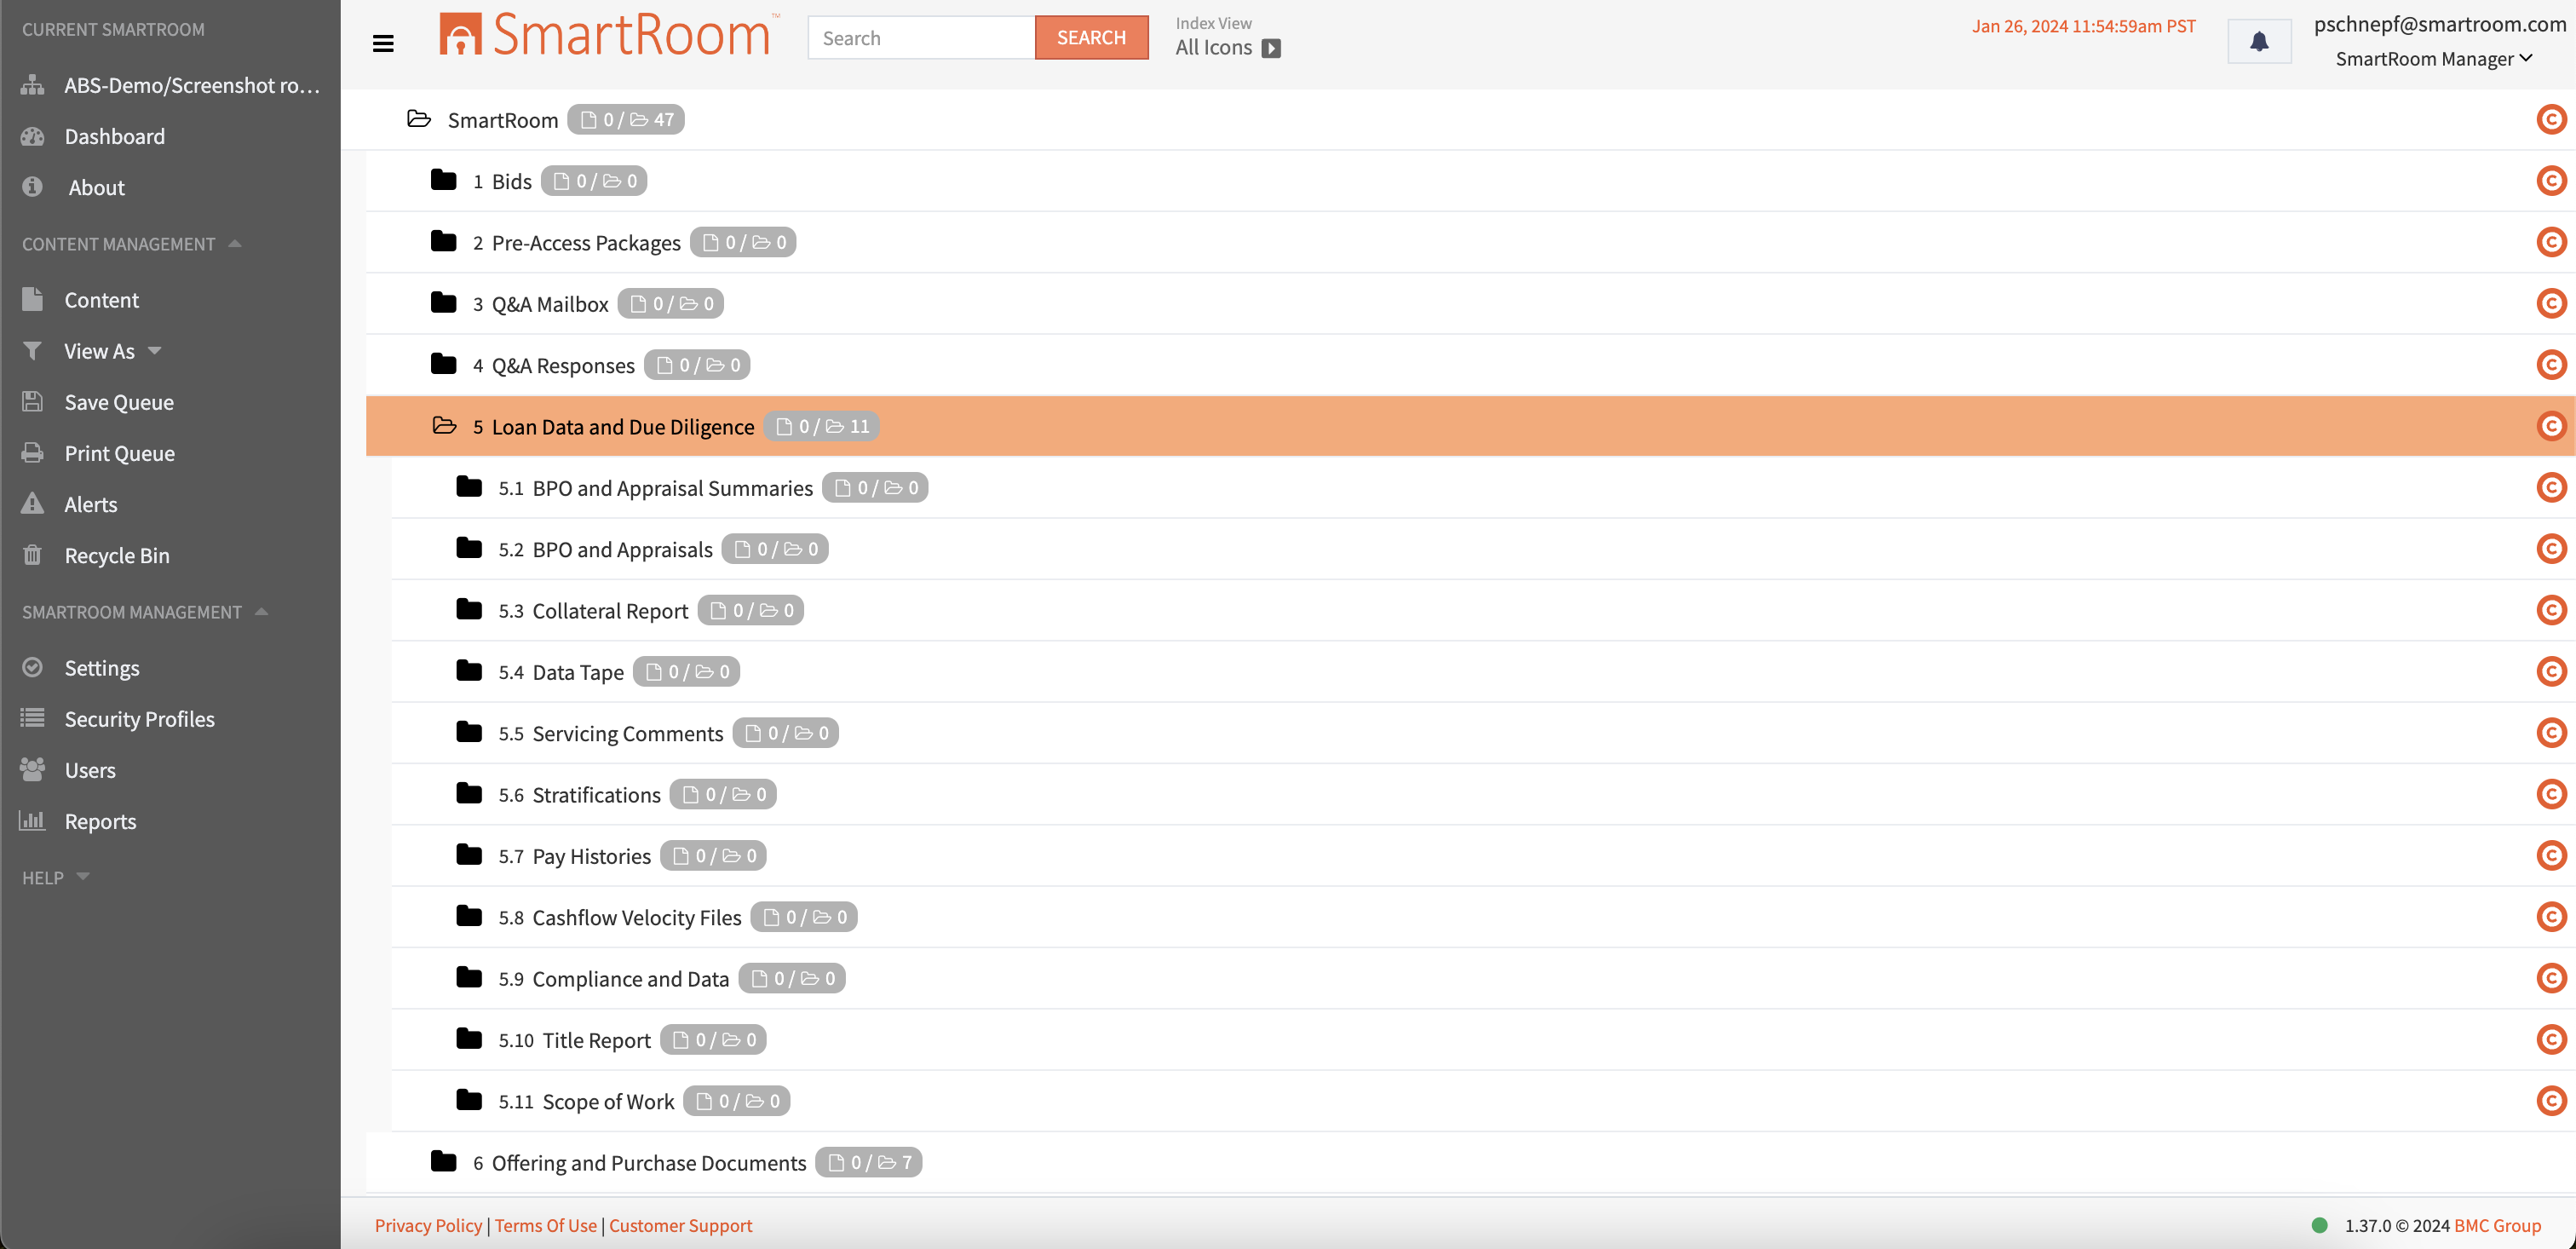
Task: Collapse the Content Management section
Action: [x=234, y=244]
